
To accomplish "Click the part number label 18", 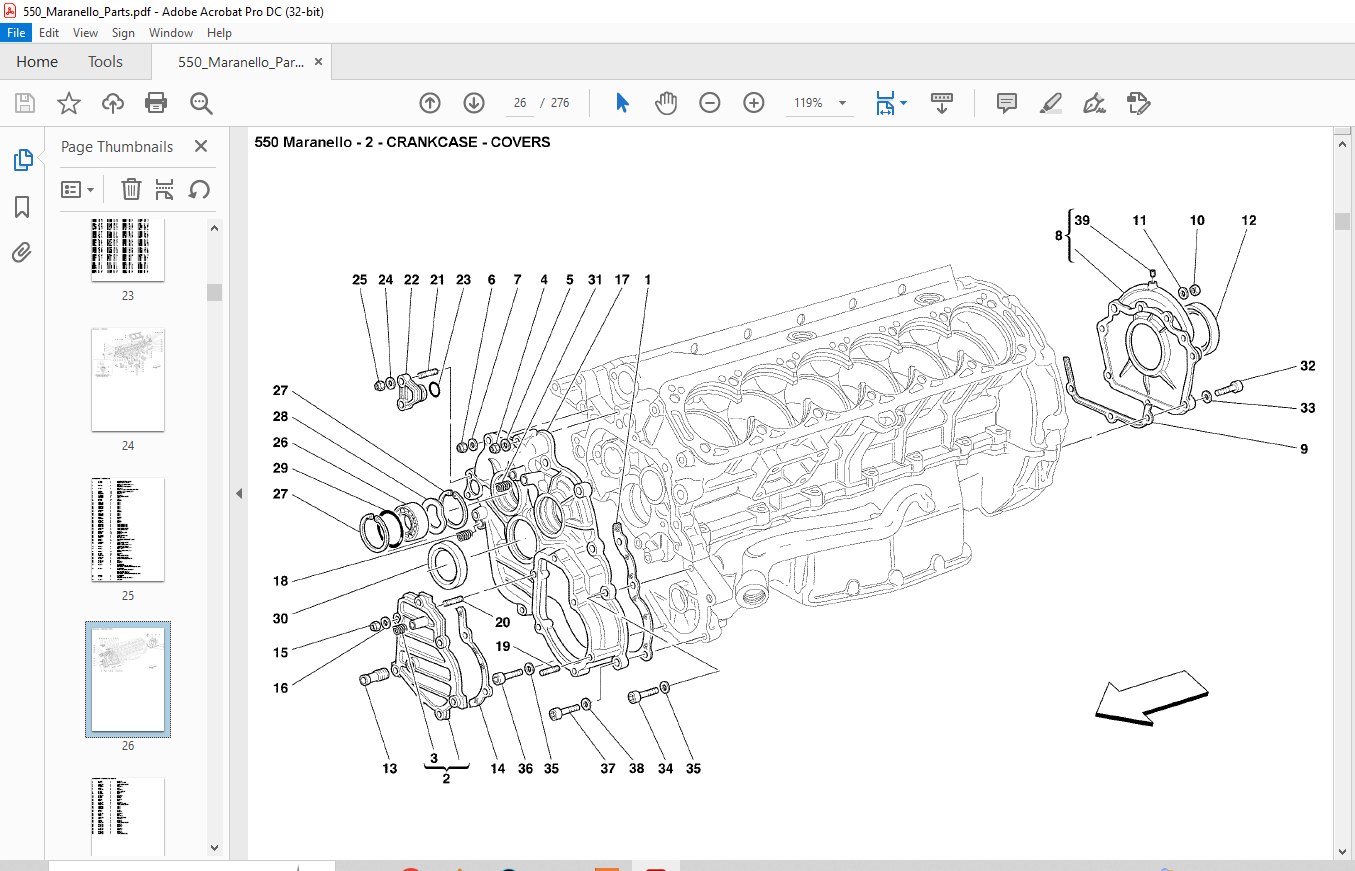I will point(280,581).
